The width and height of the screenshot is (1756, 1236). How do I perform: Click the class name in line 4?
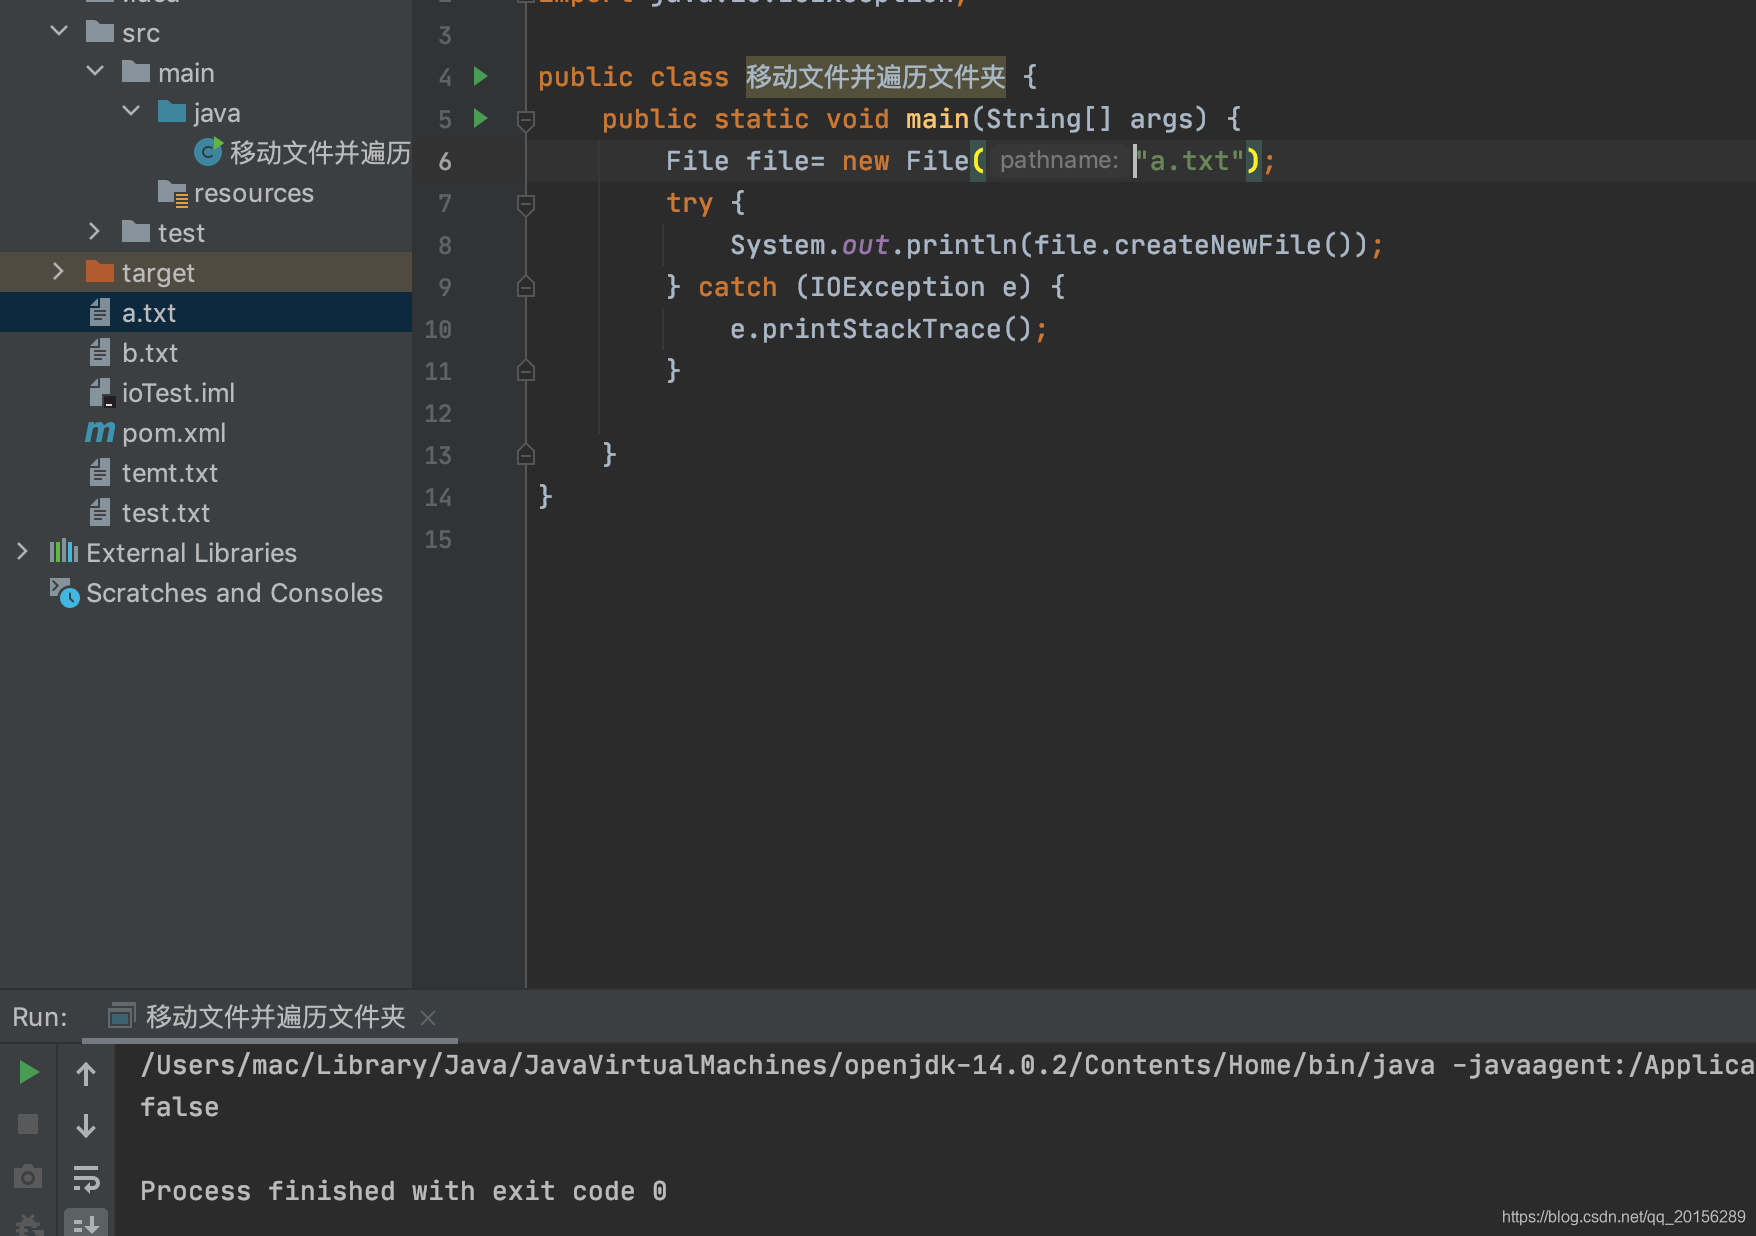[x=875, y=76]
